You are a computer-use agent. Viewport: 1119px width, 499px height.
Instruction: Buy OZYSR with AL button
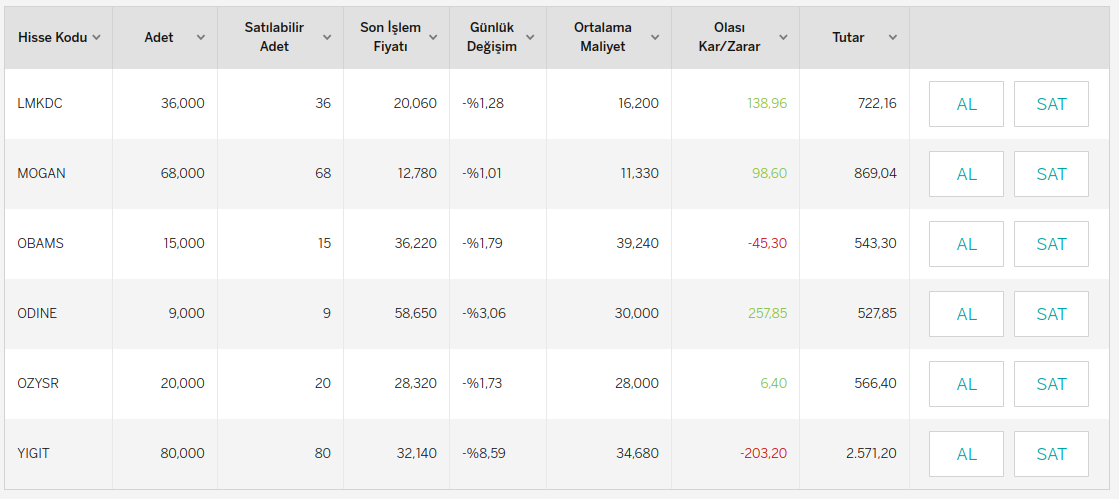pyautogui.click(x=966, y=384)
